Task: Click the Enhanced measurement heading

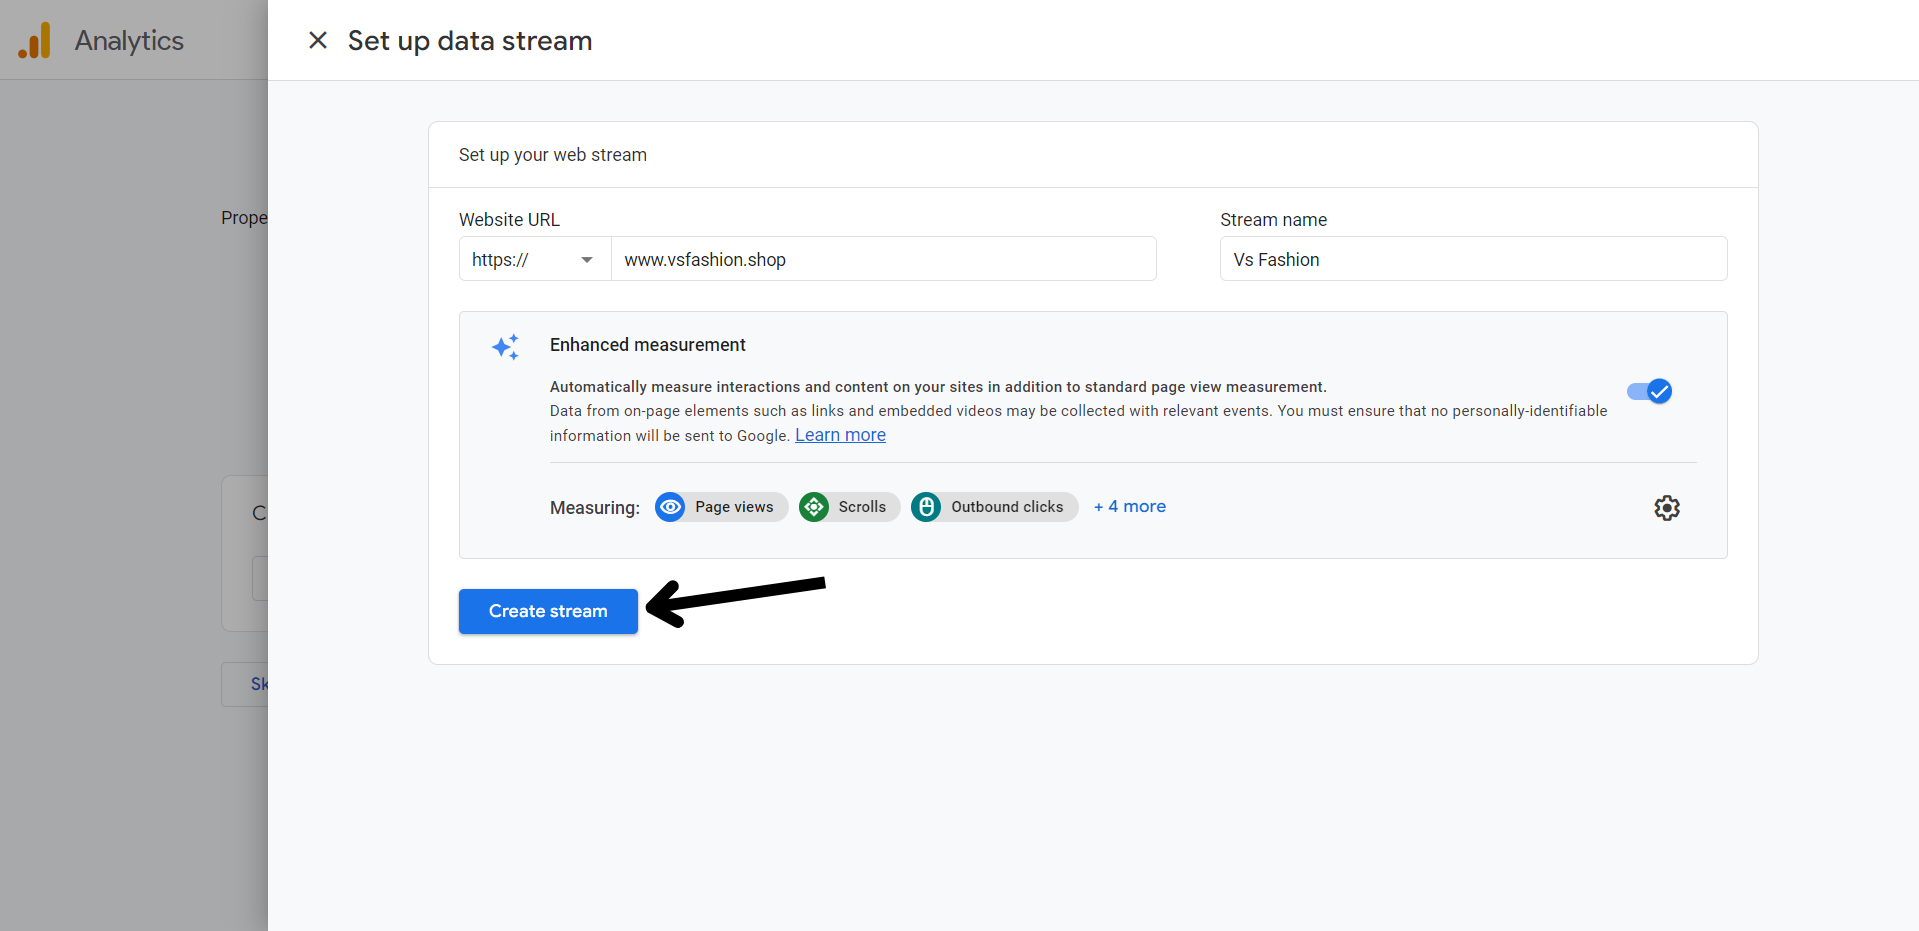Action: tap(647, 345)
